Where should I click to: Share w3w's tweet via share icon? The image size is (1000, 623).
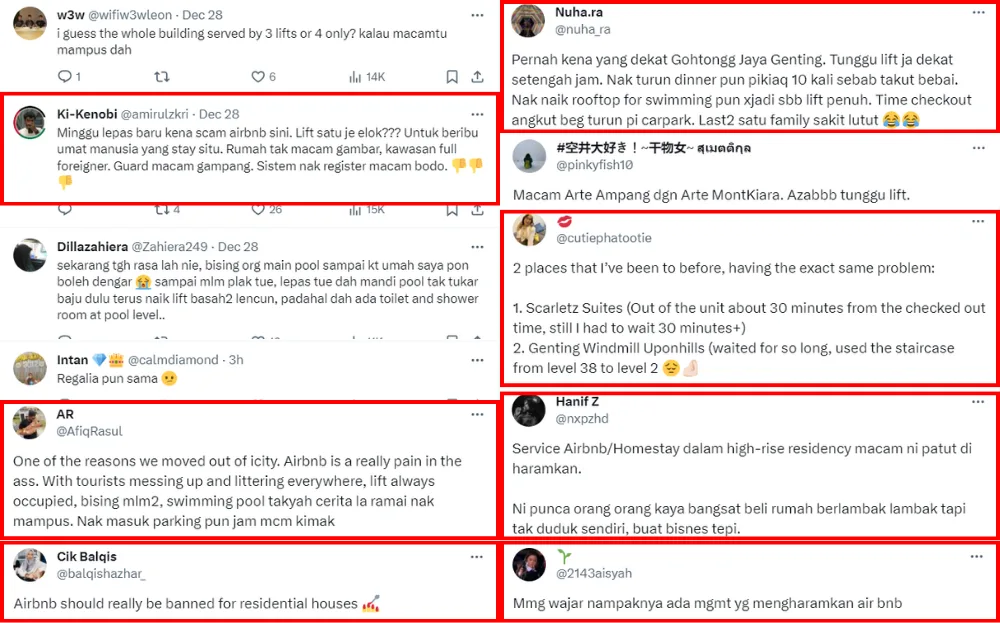[x=477, y=76]
